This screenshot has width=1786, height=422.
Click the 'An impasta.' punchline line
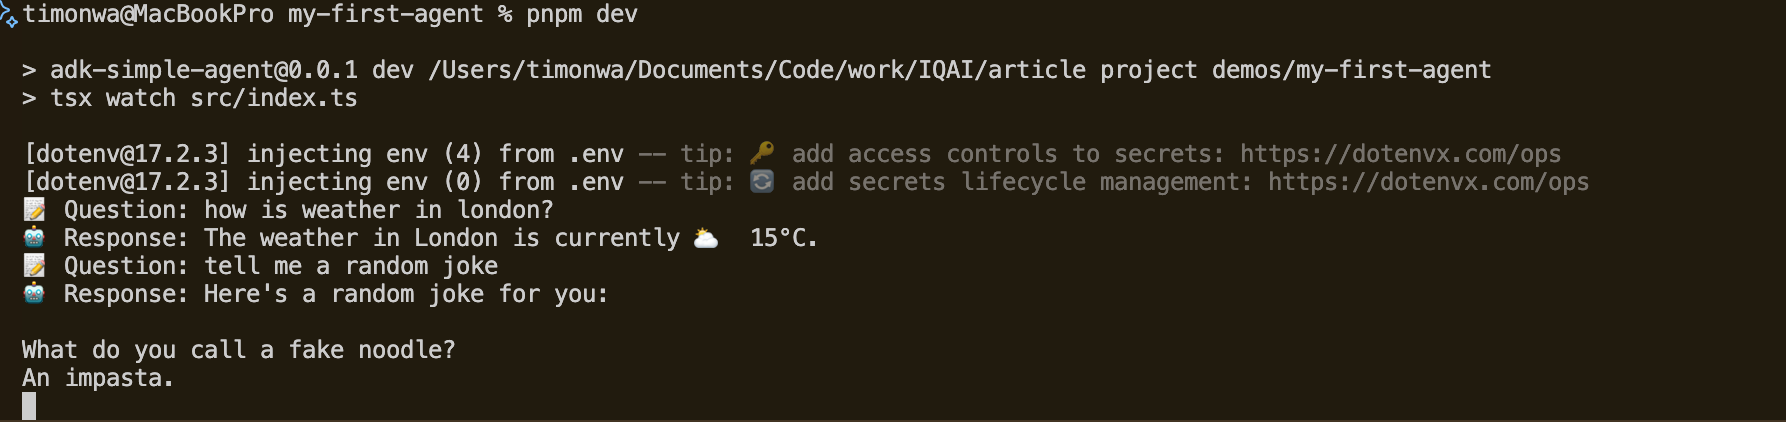click(x=98, y=378)
